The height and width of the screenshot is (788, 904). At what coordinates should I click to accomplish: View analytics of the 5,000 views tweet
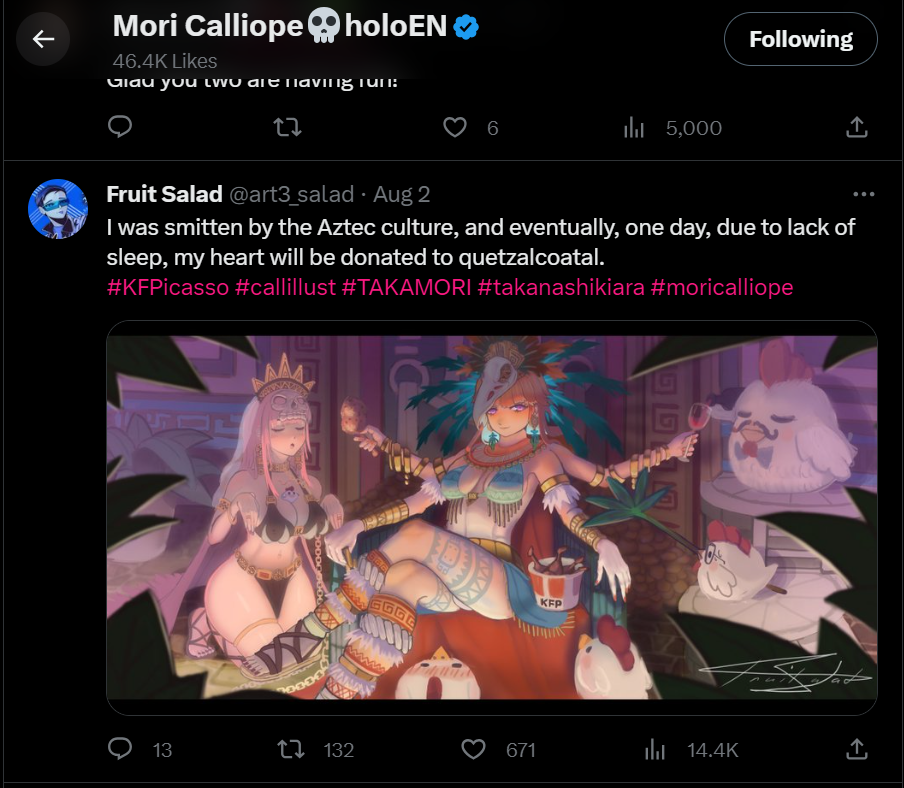[634, 127]
